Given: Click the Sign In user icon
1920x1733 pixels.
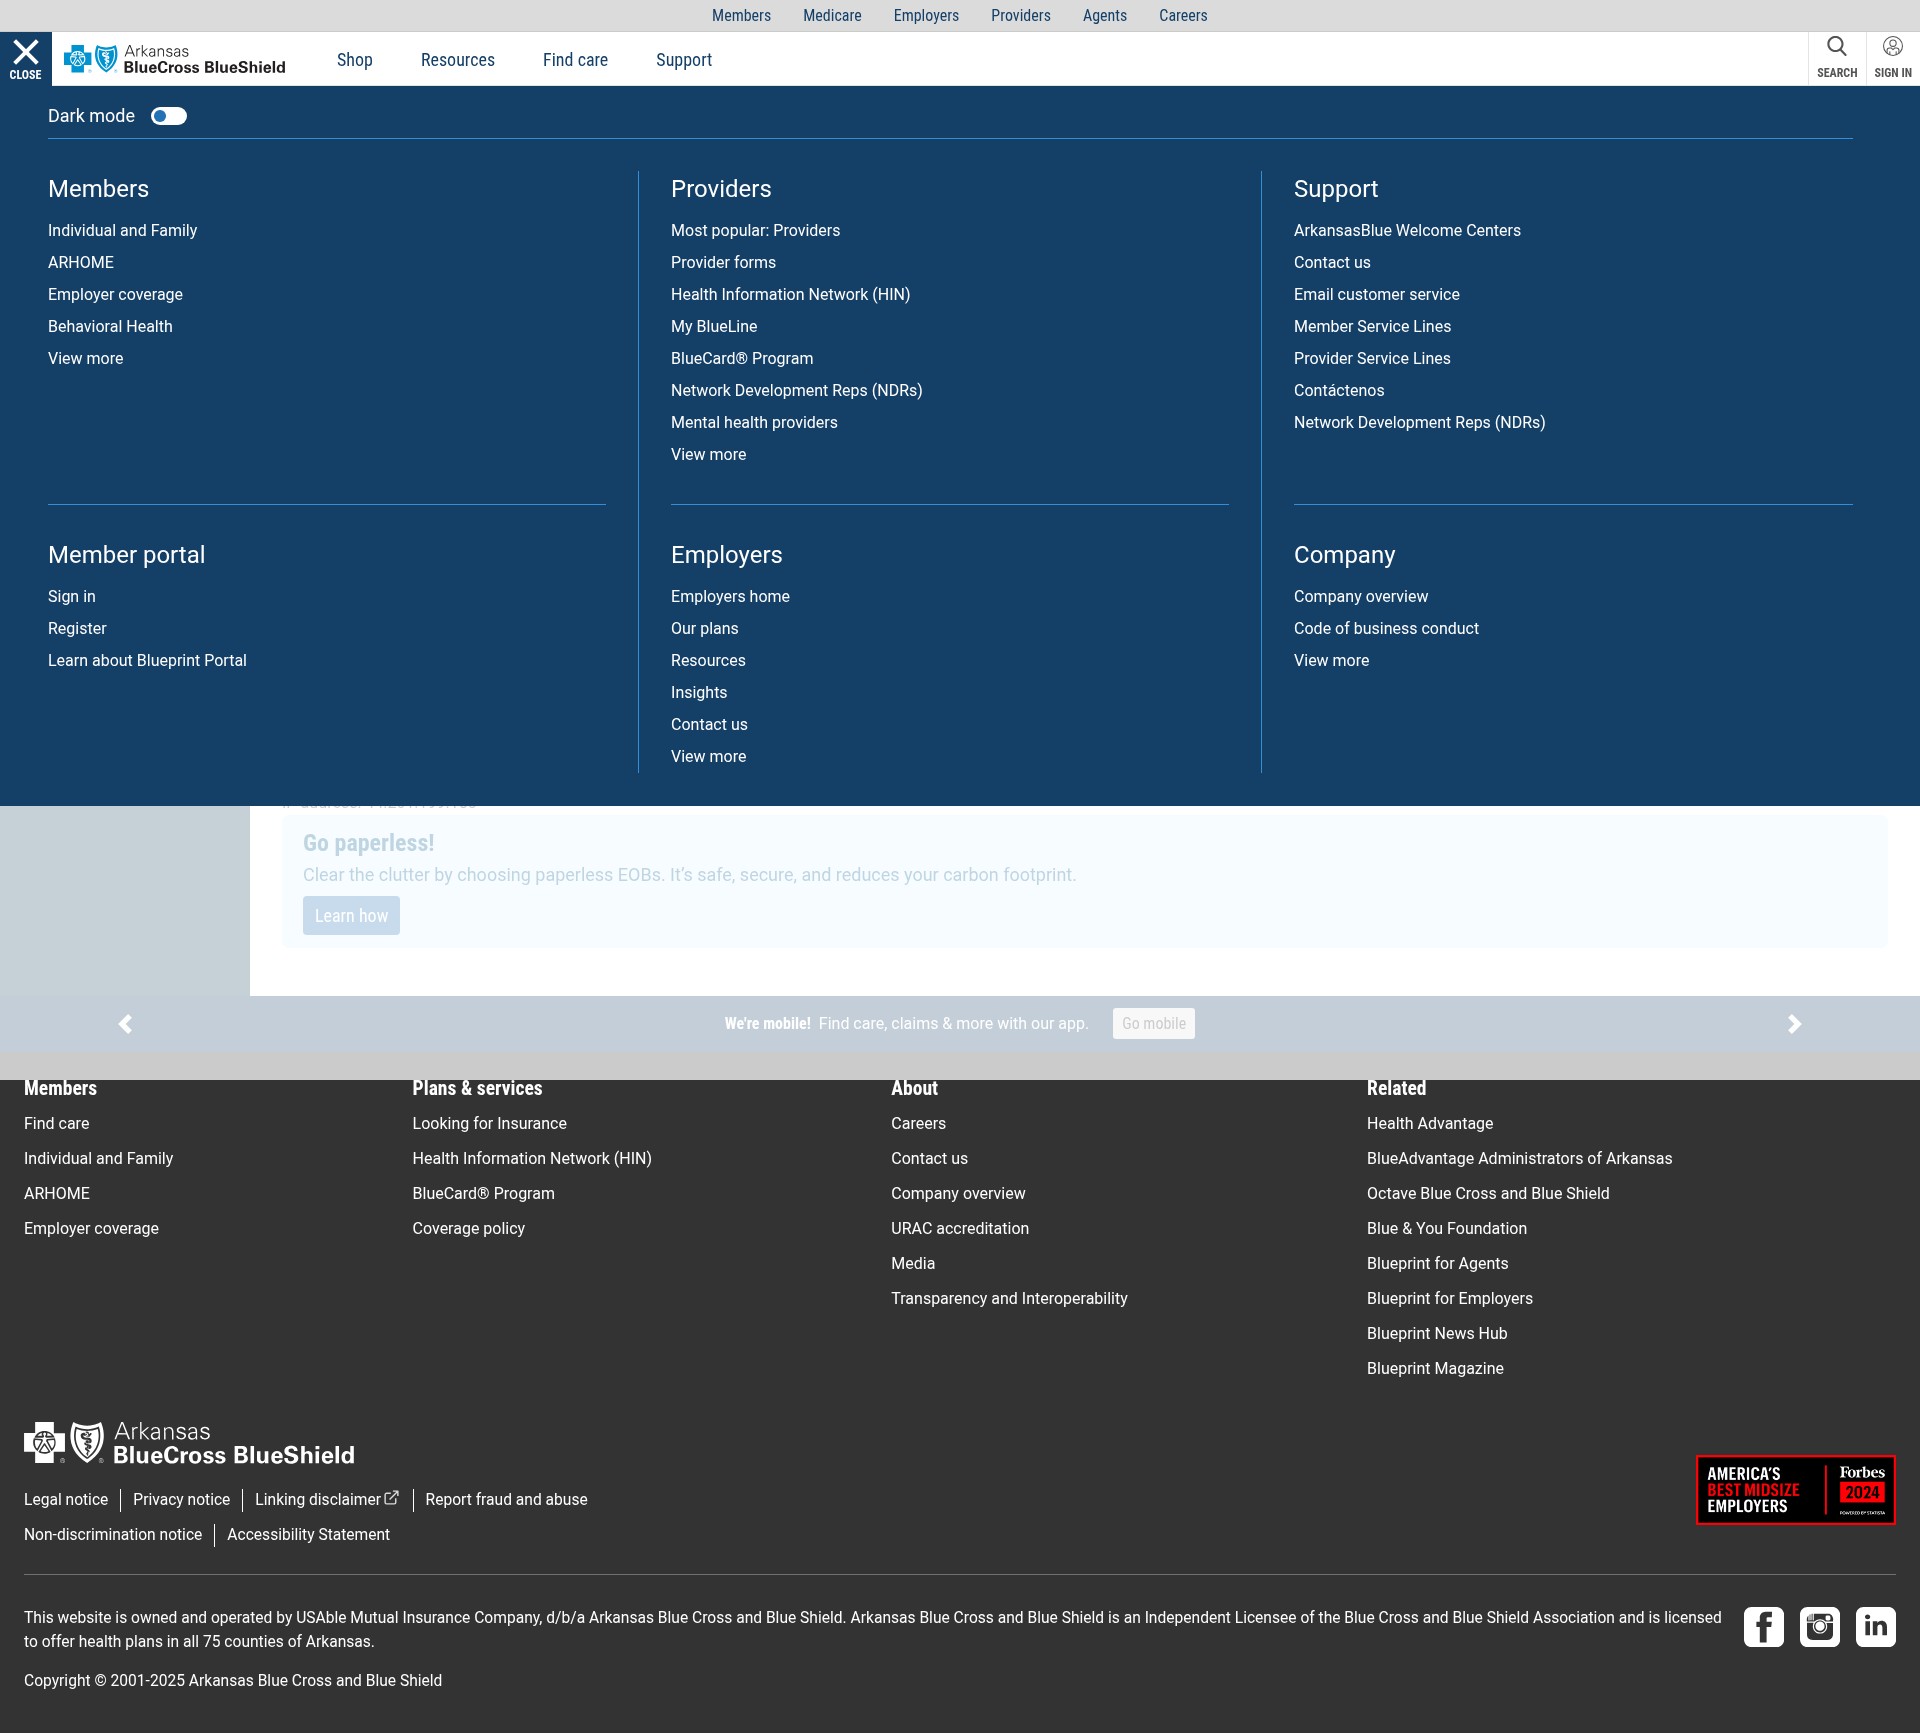Looking at the screenshot, I should 1893,58.
